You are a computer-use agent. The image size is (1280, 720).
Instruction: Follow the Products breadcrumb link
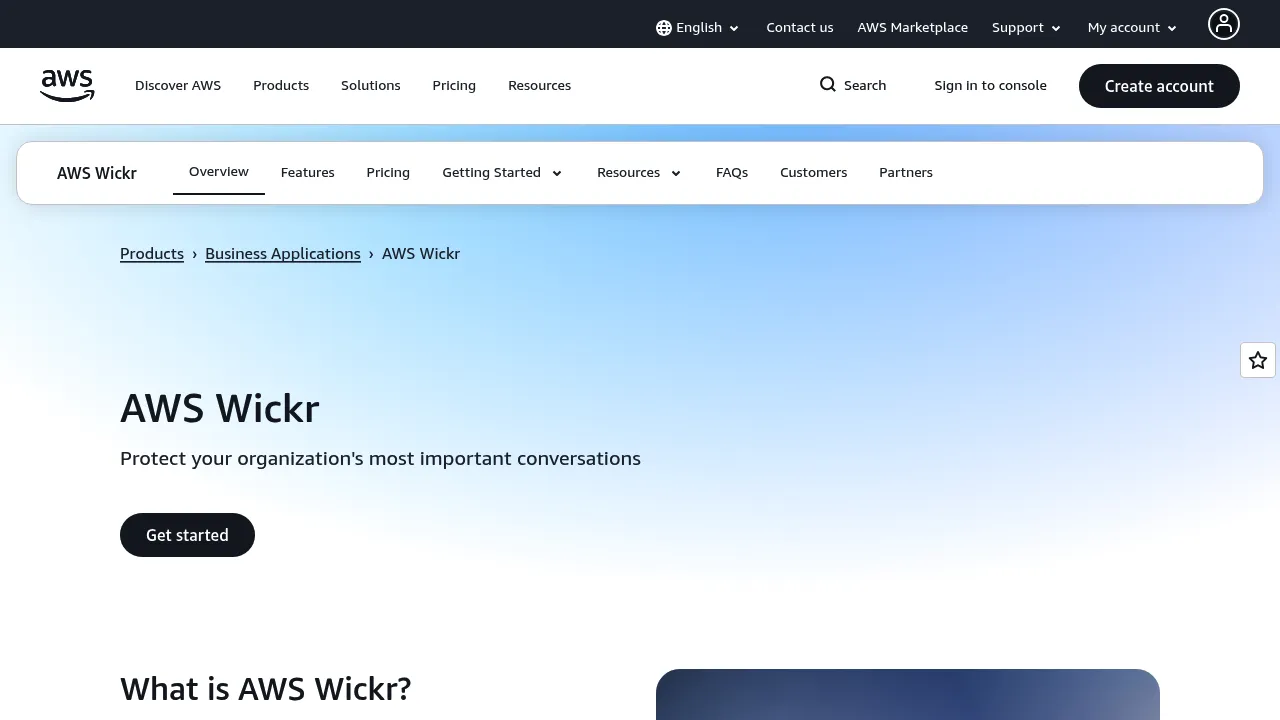(x=152, y=254)
